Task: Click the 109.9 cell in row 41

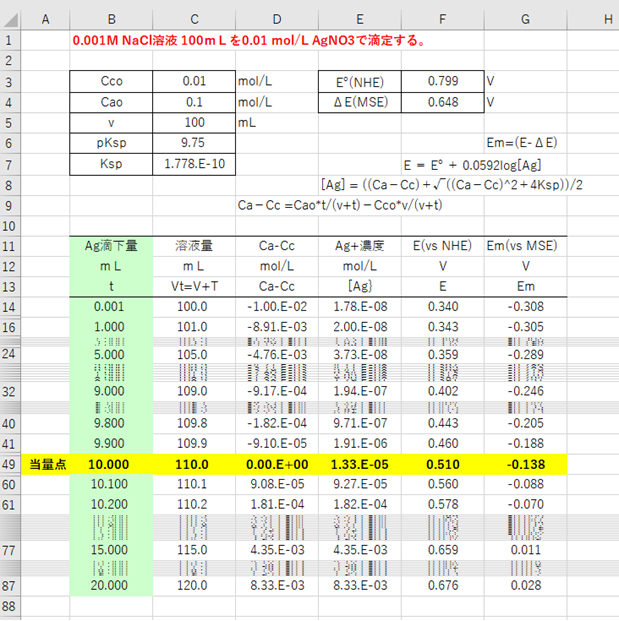Action: [x=194, y=443]
